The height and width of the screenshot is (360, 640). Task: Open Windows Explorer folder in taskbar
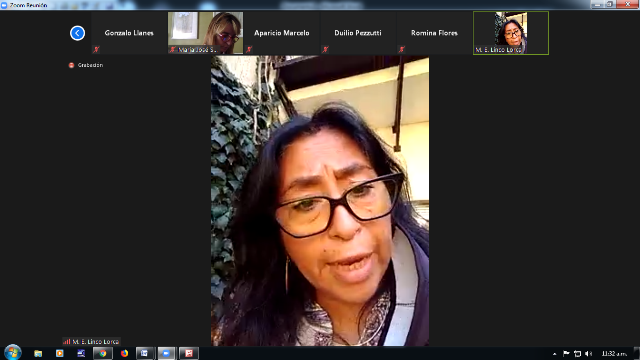click(x=38, y=353)
